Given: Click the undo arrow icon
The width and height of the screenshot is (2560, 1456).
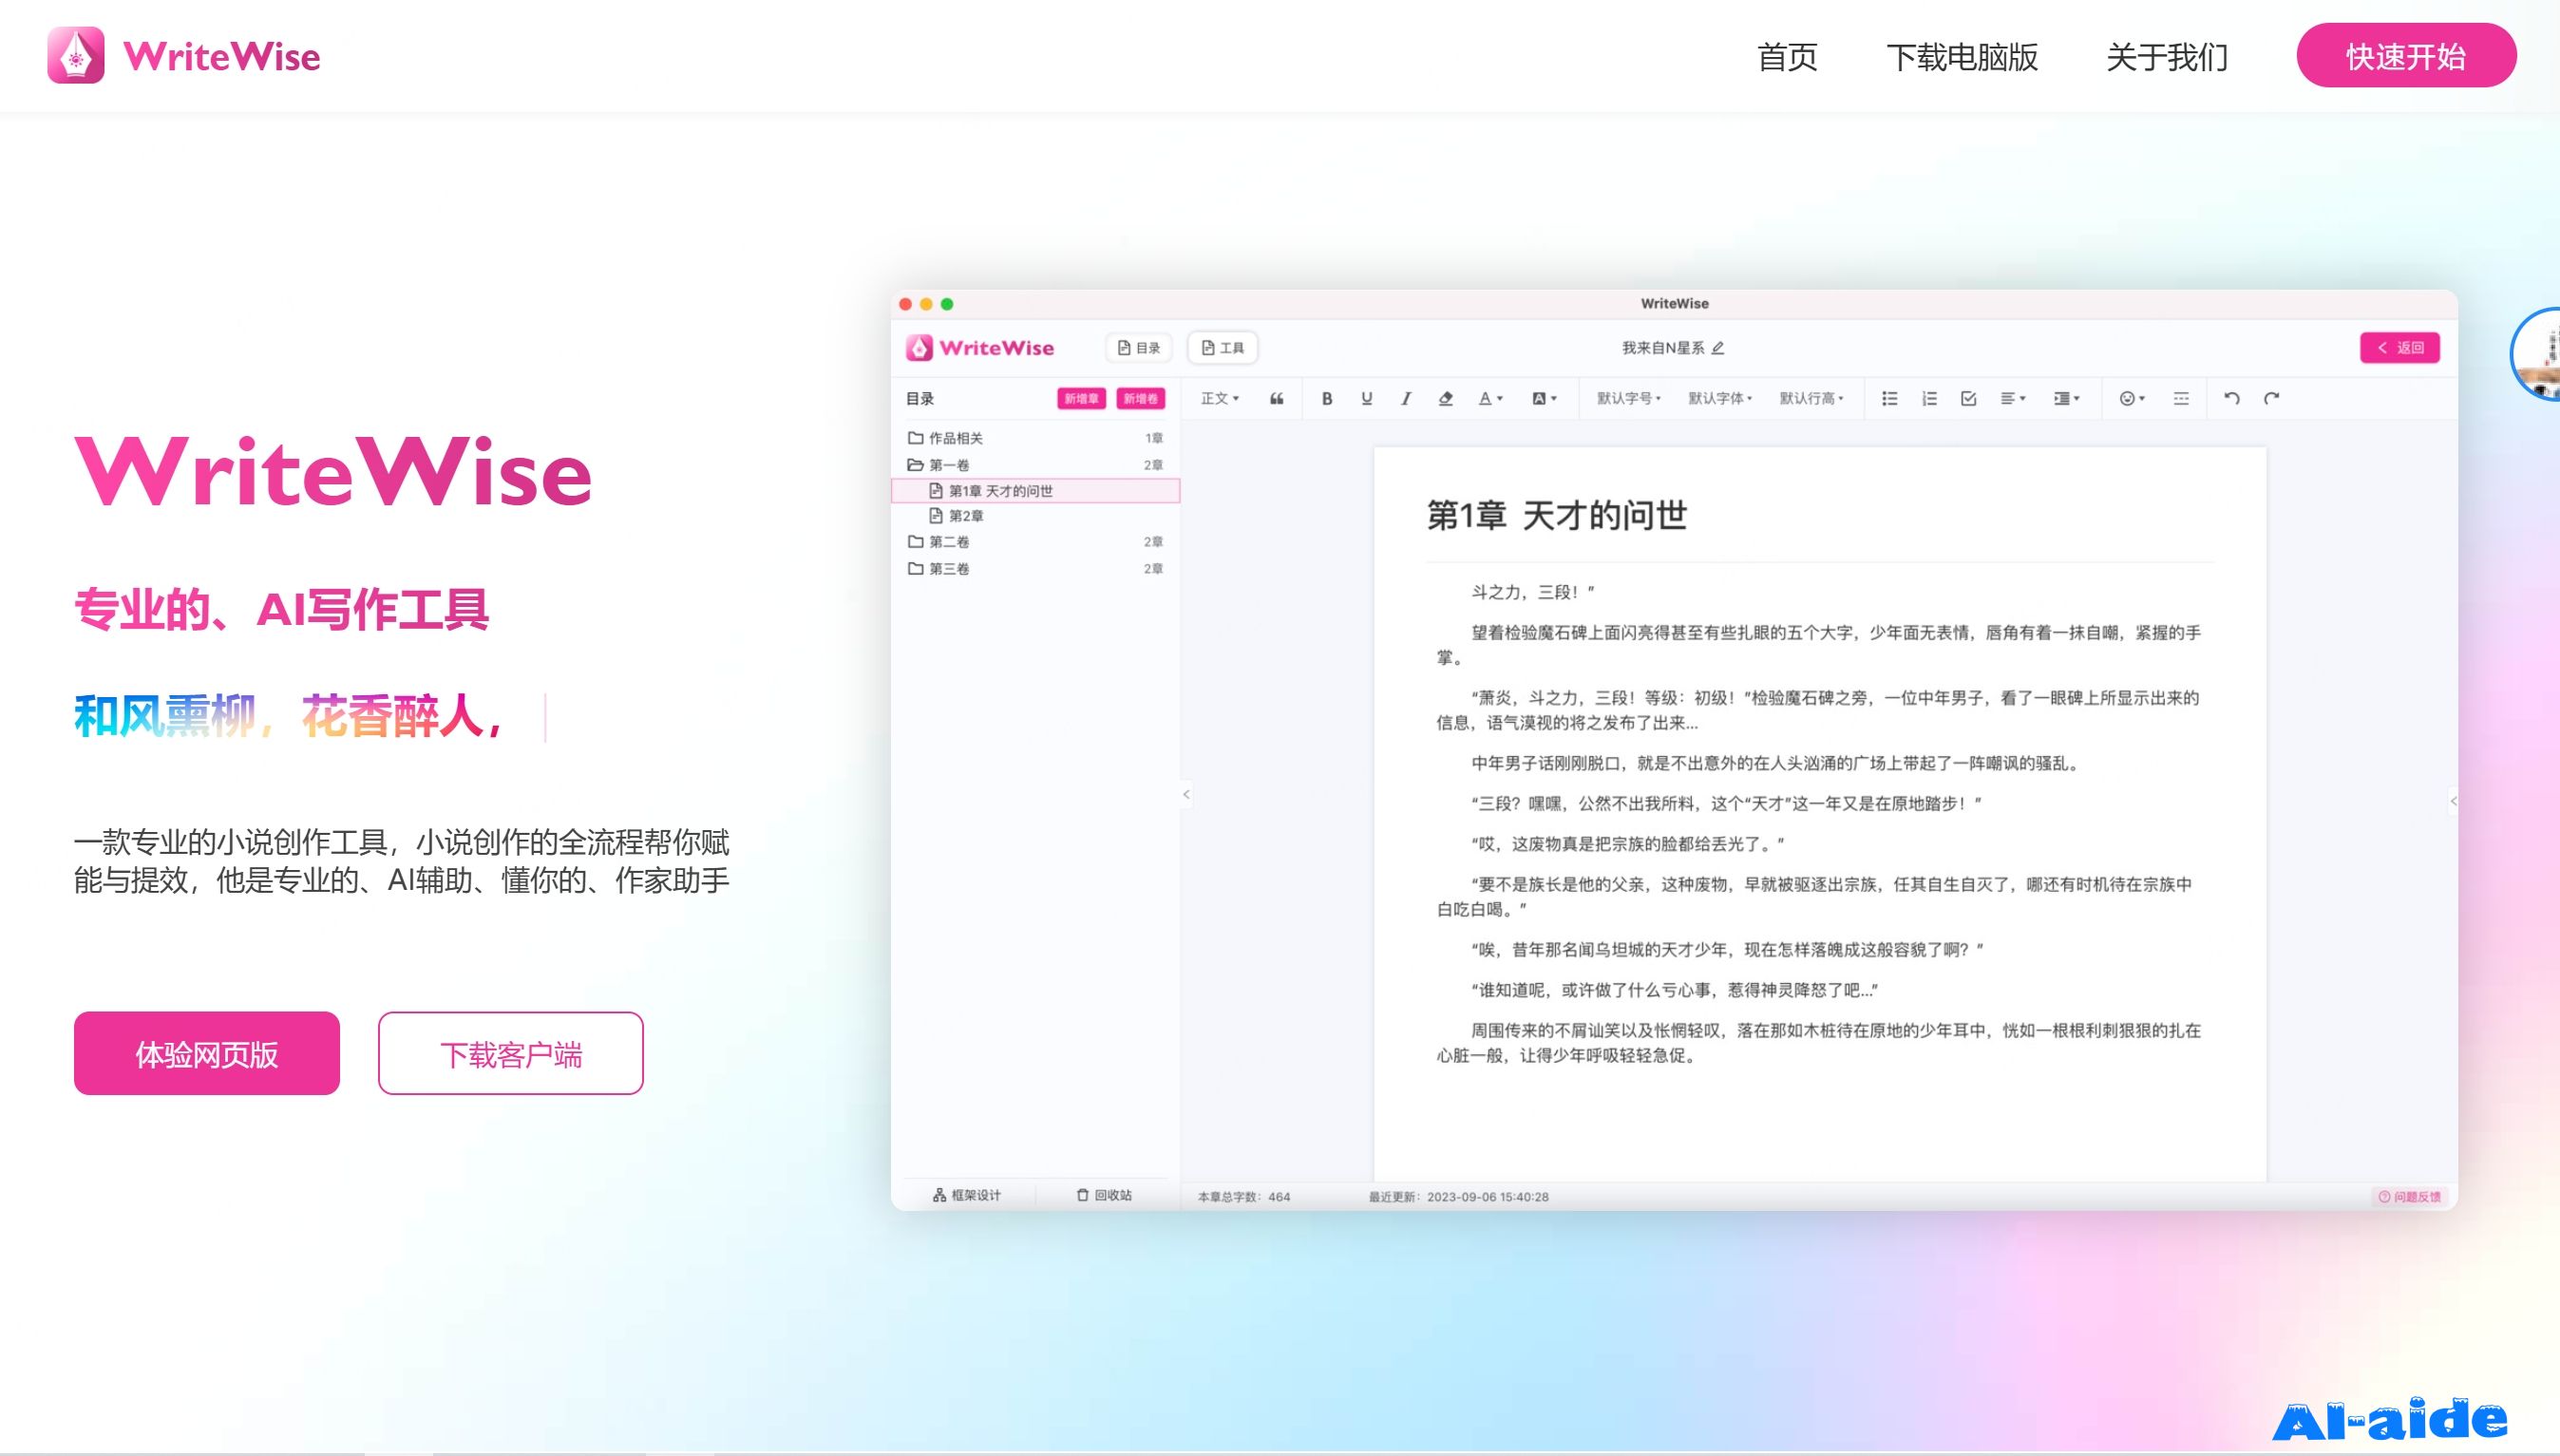Looking at the screenshot, I should 2232,398.
